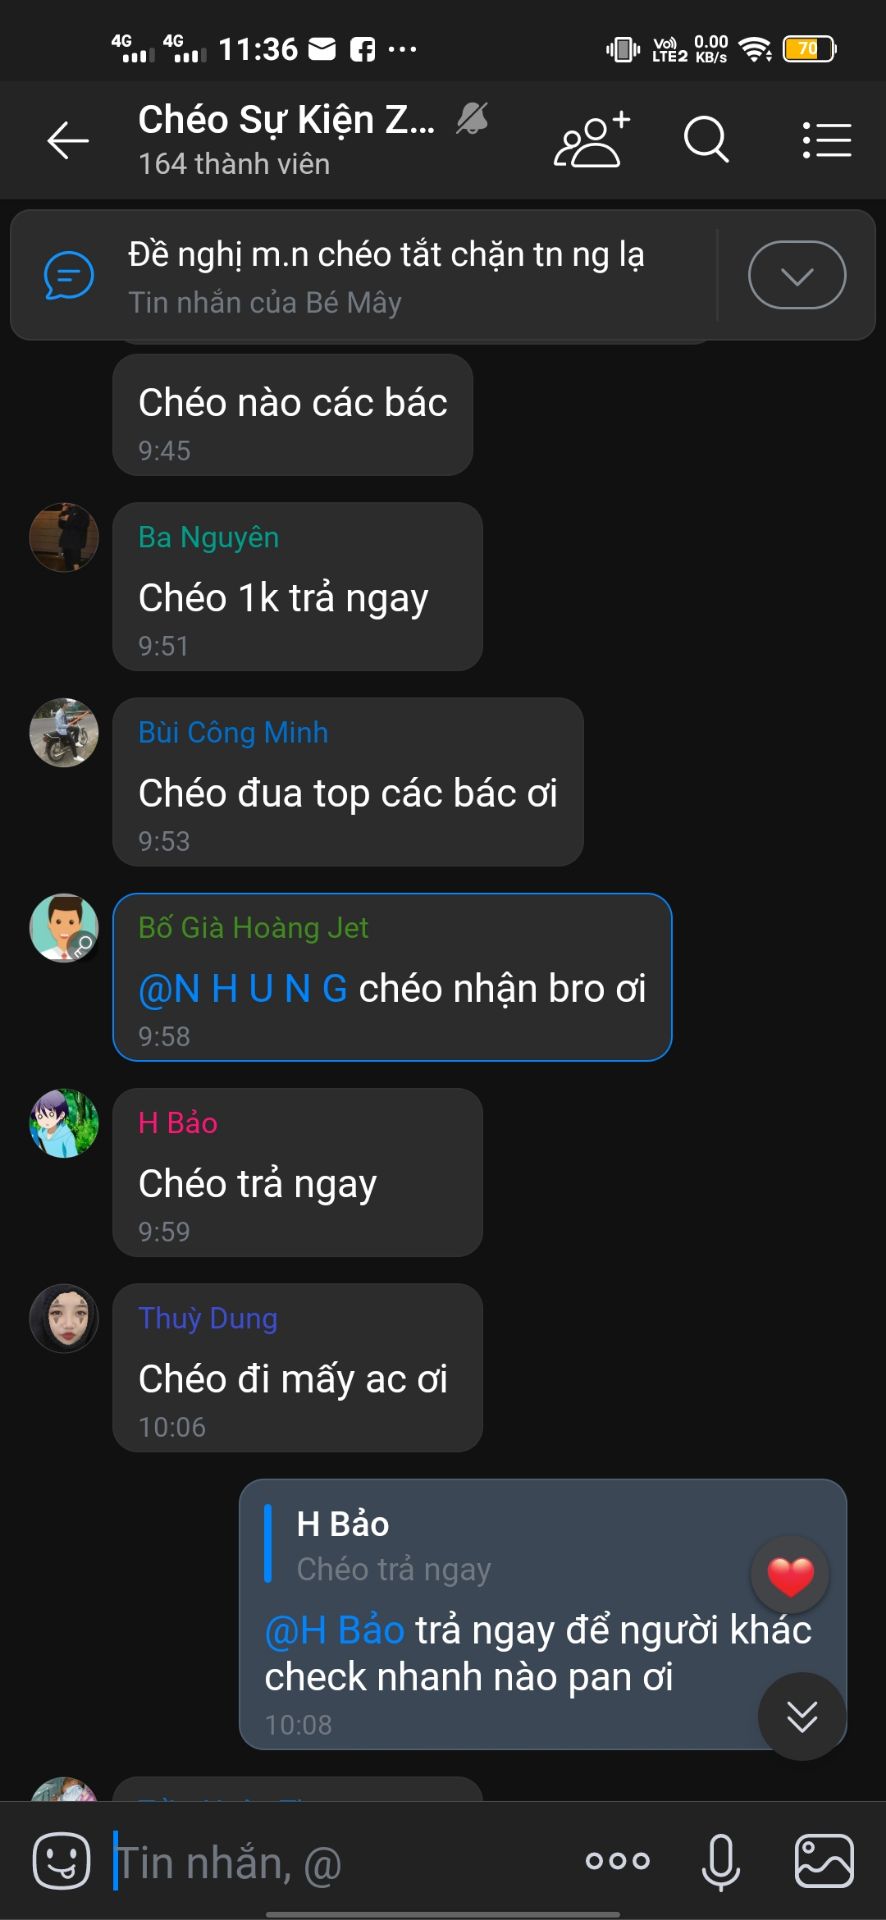This screenshot has height=1920, width=886.
Task: Open the add member icon
Action: (592, 139)
